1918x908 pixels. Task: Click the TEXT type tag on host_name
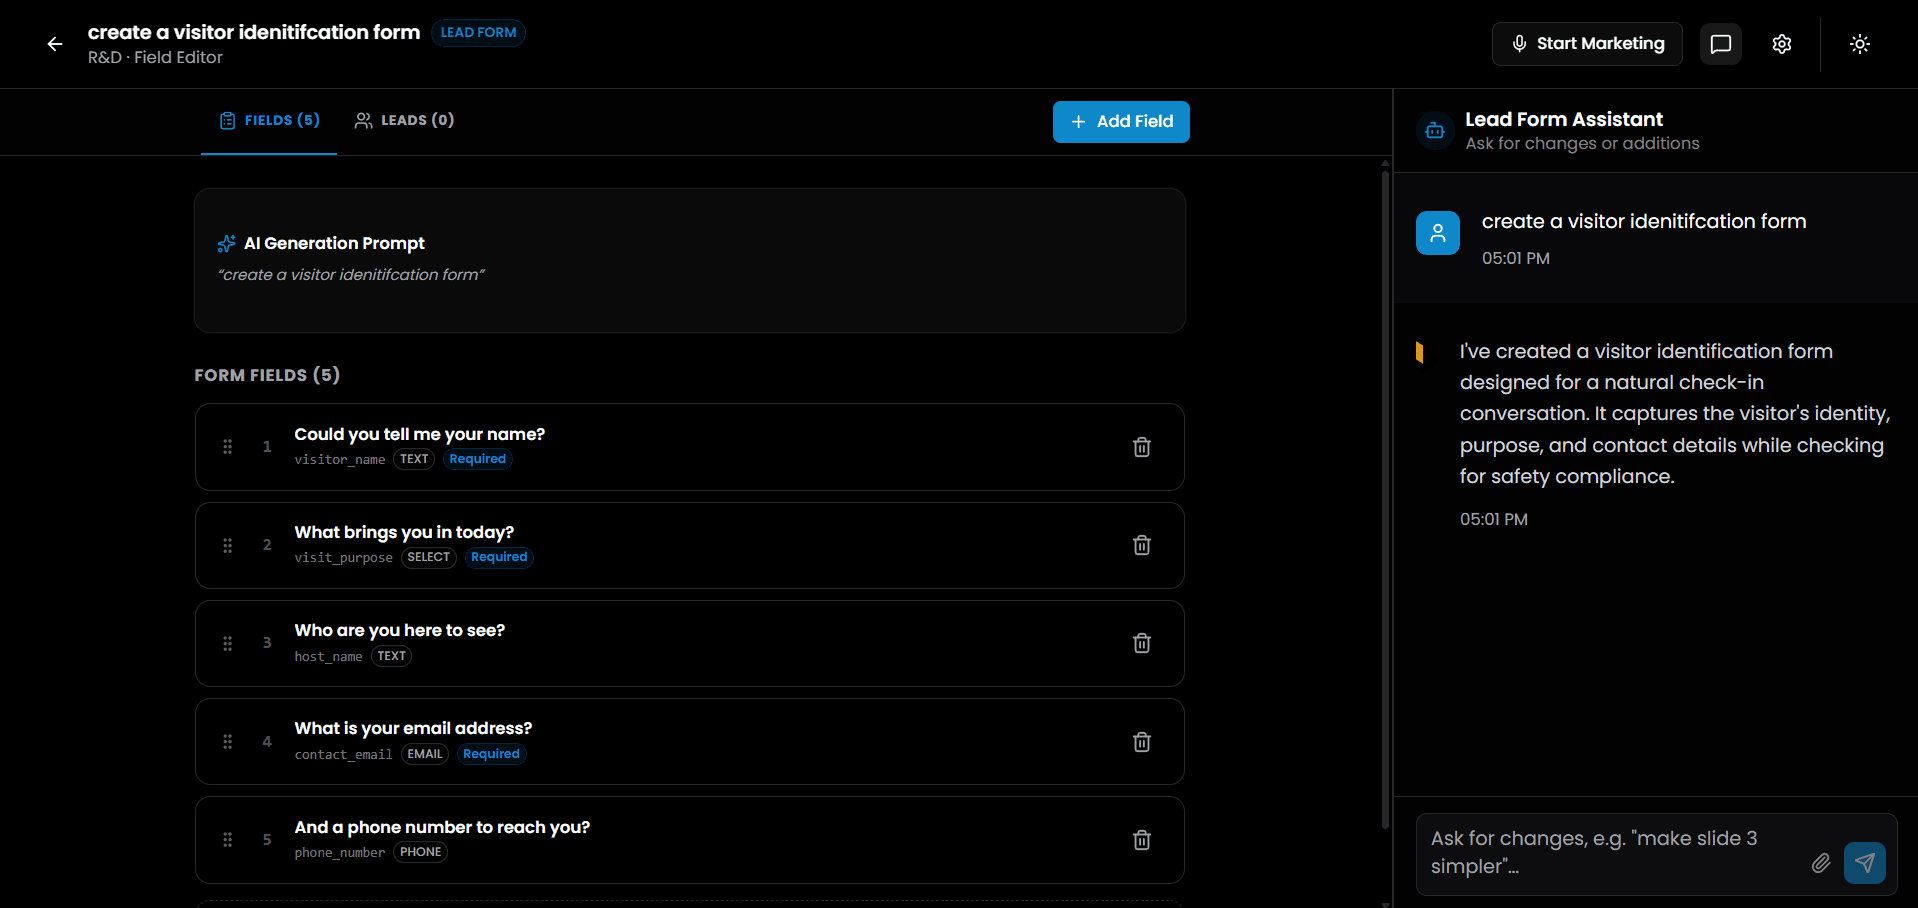point(392,656)
